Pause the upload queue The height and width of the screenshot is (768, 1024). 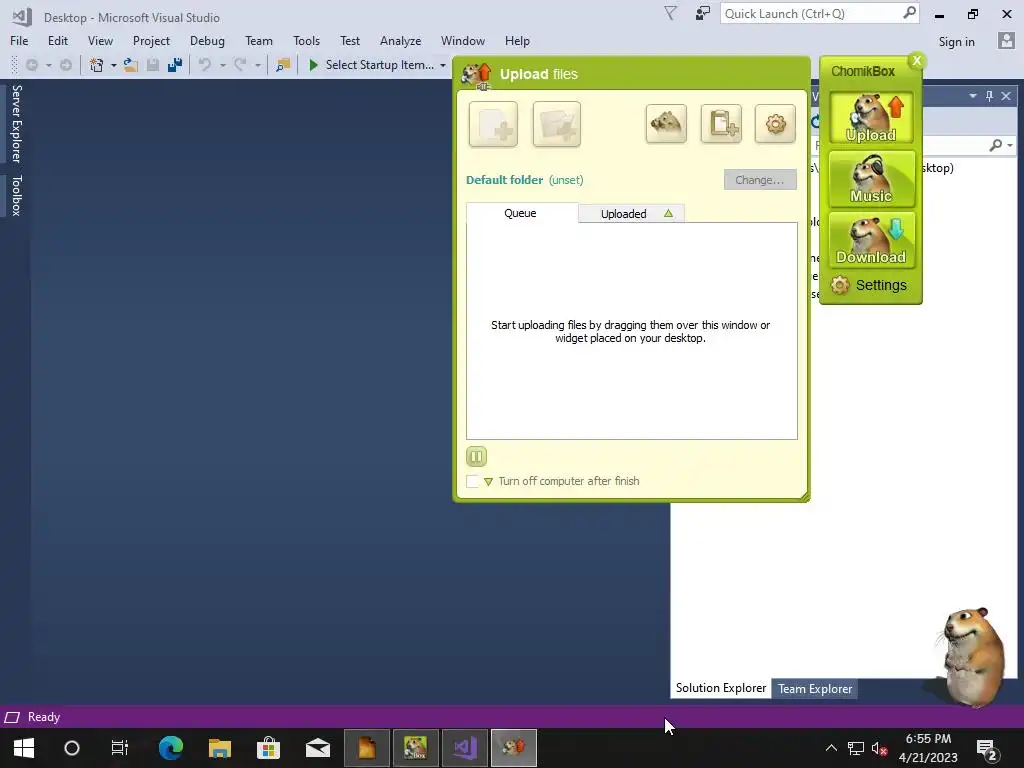point(476,456)
